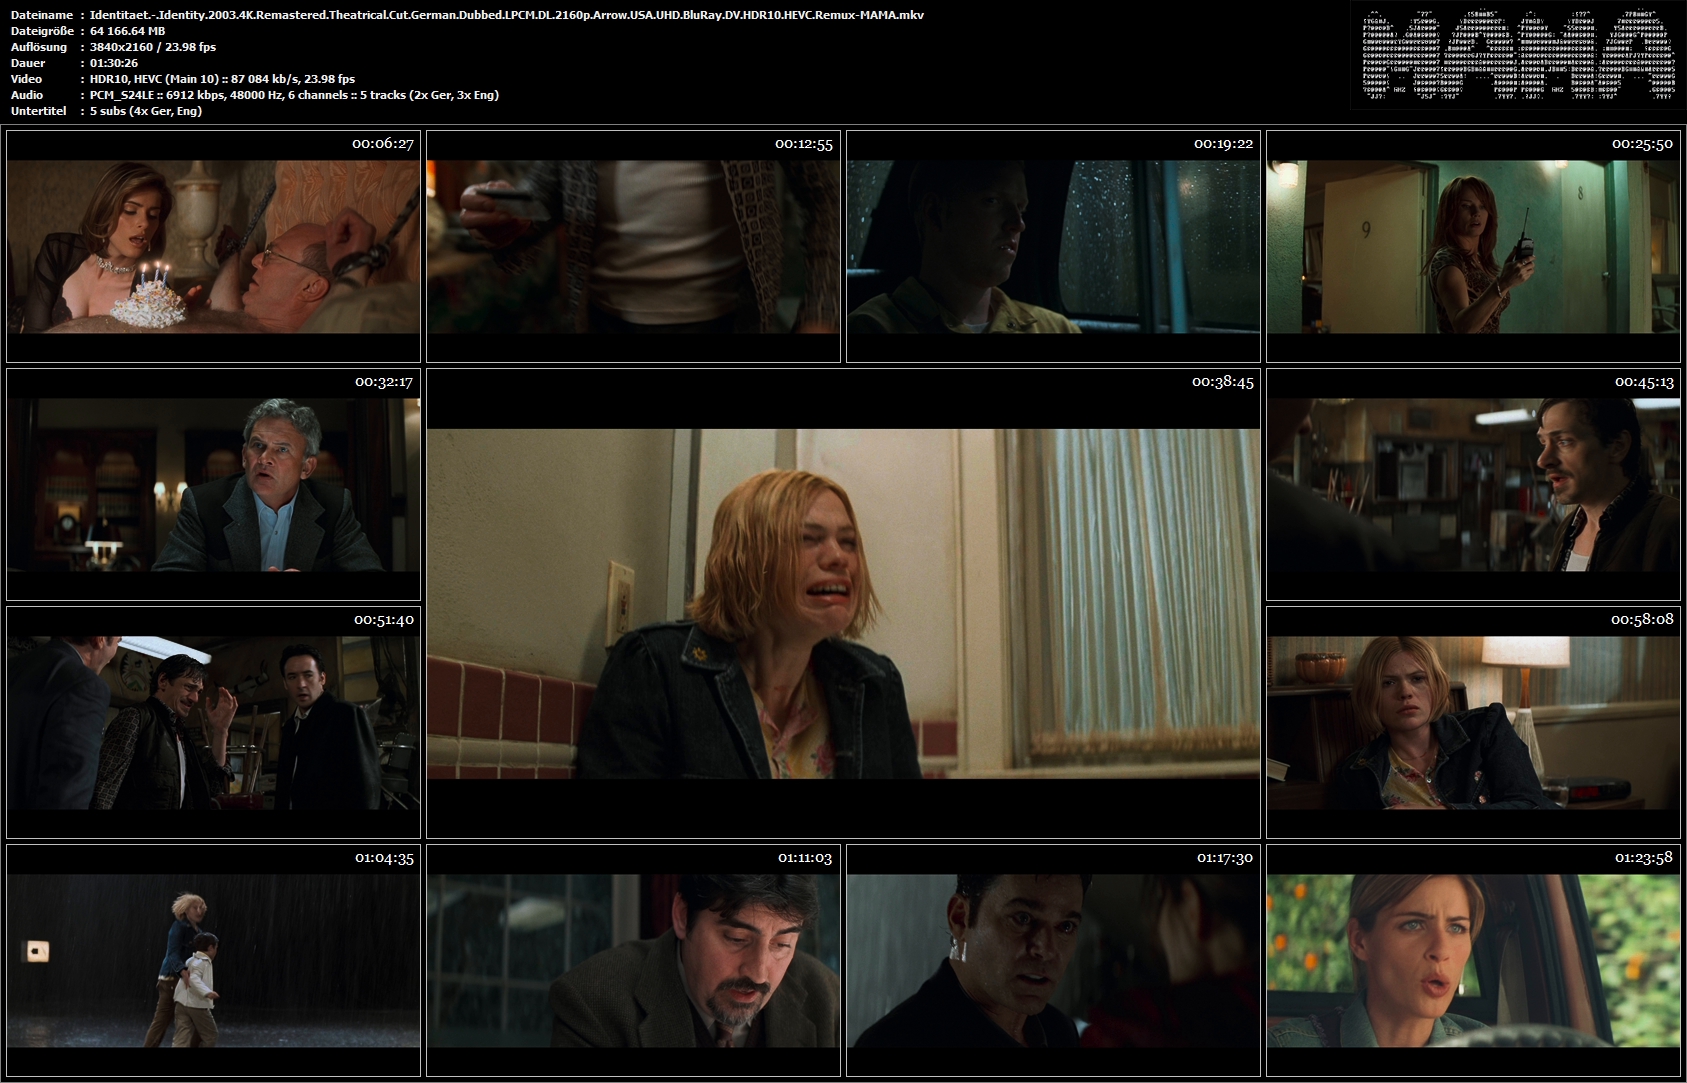Click the Video label
Image resolution: width=1687 pixels, height=1083 pixels.
pyautogui.click(x=27, y=79)
